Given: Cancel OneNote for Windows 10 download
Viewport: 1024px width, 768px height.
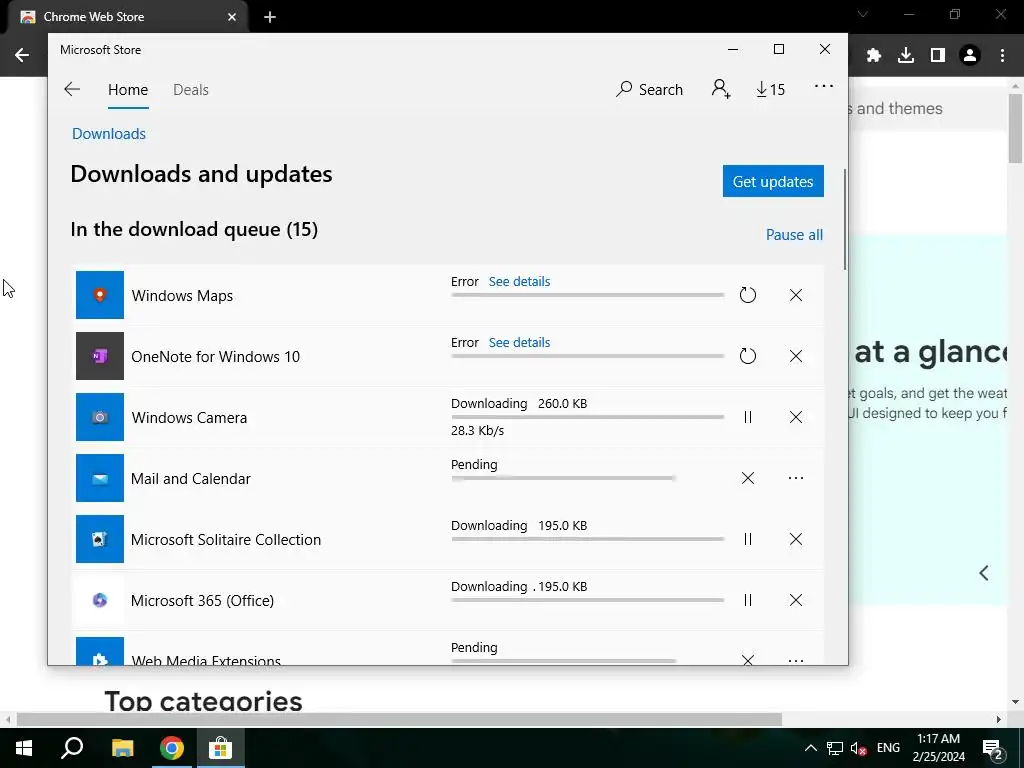Looking at the screenshot, I should click(x=795, y=356).
